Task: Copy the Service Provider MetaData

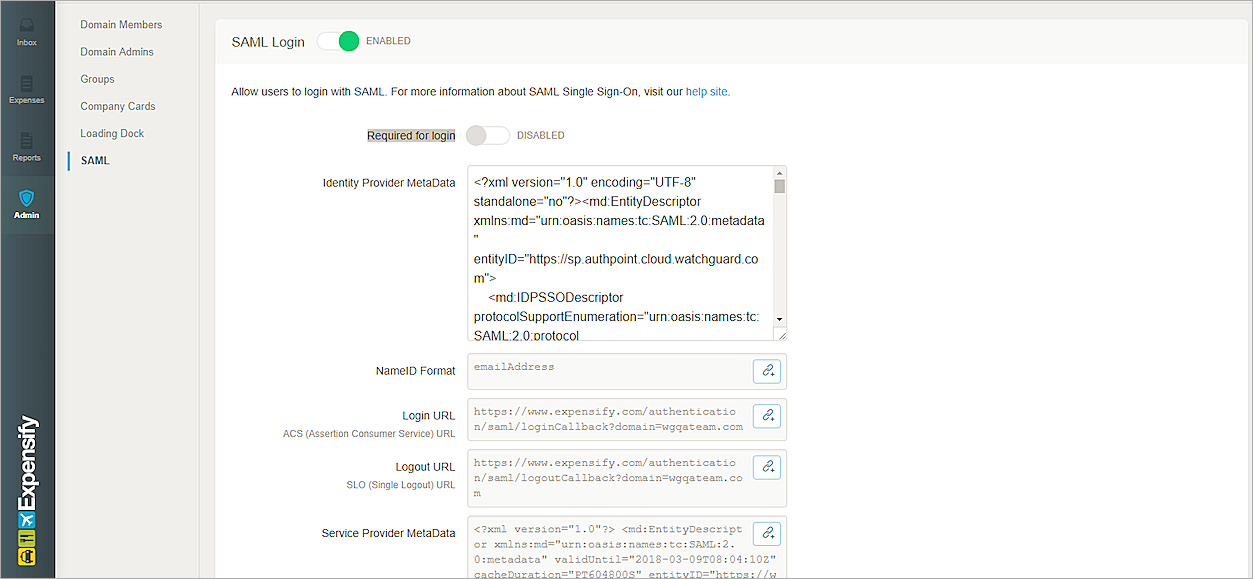Action: click(766, 533)
